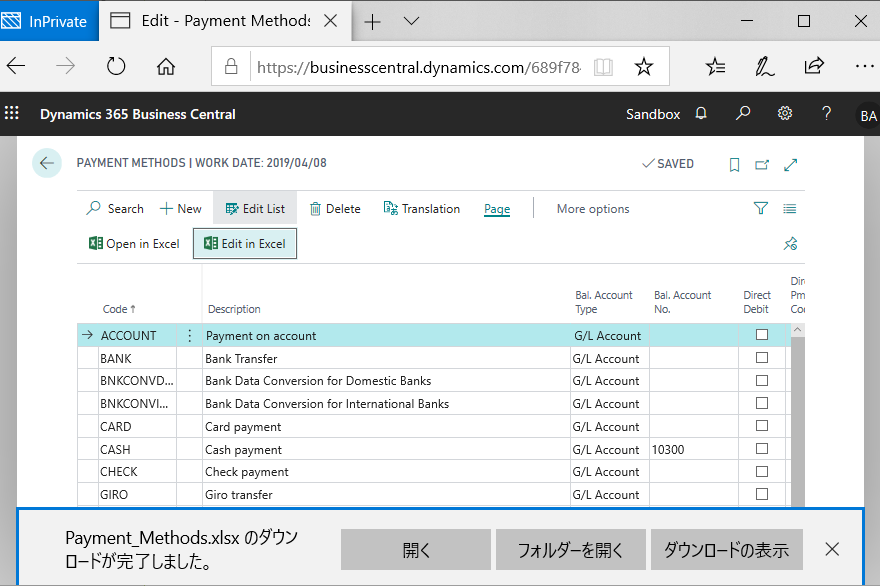Click the browser share icon

click(x=814, y=66)
